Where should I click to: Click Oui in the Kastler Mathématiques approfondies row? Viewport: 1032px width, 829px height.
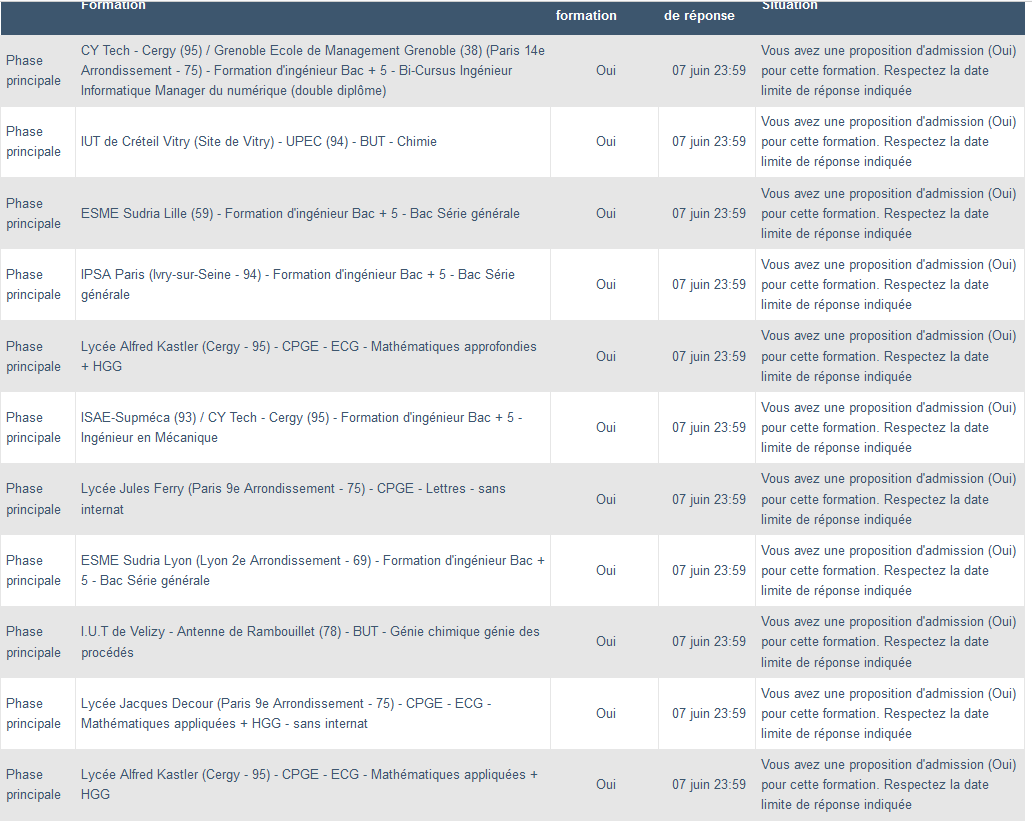(606, 356)
